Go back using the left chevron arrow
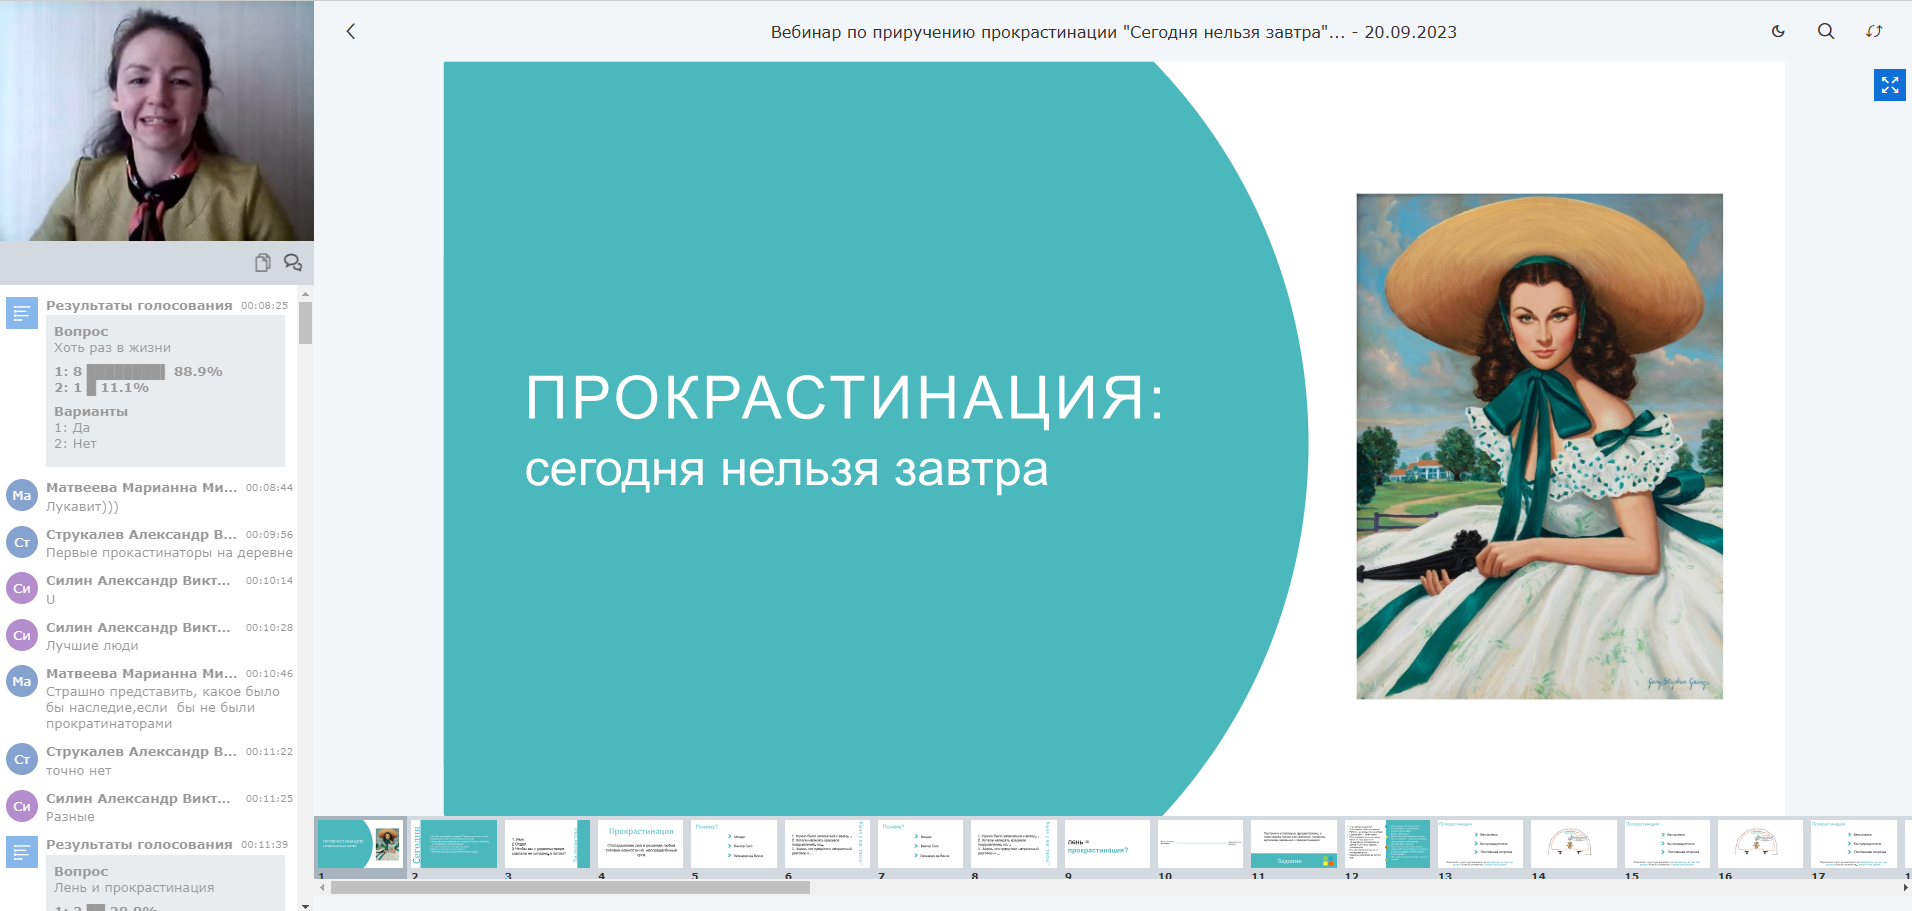Viewport: 1912px width, 911px height. click(351, 31)
